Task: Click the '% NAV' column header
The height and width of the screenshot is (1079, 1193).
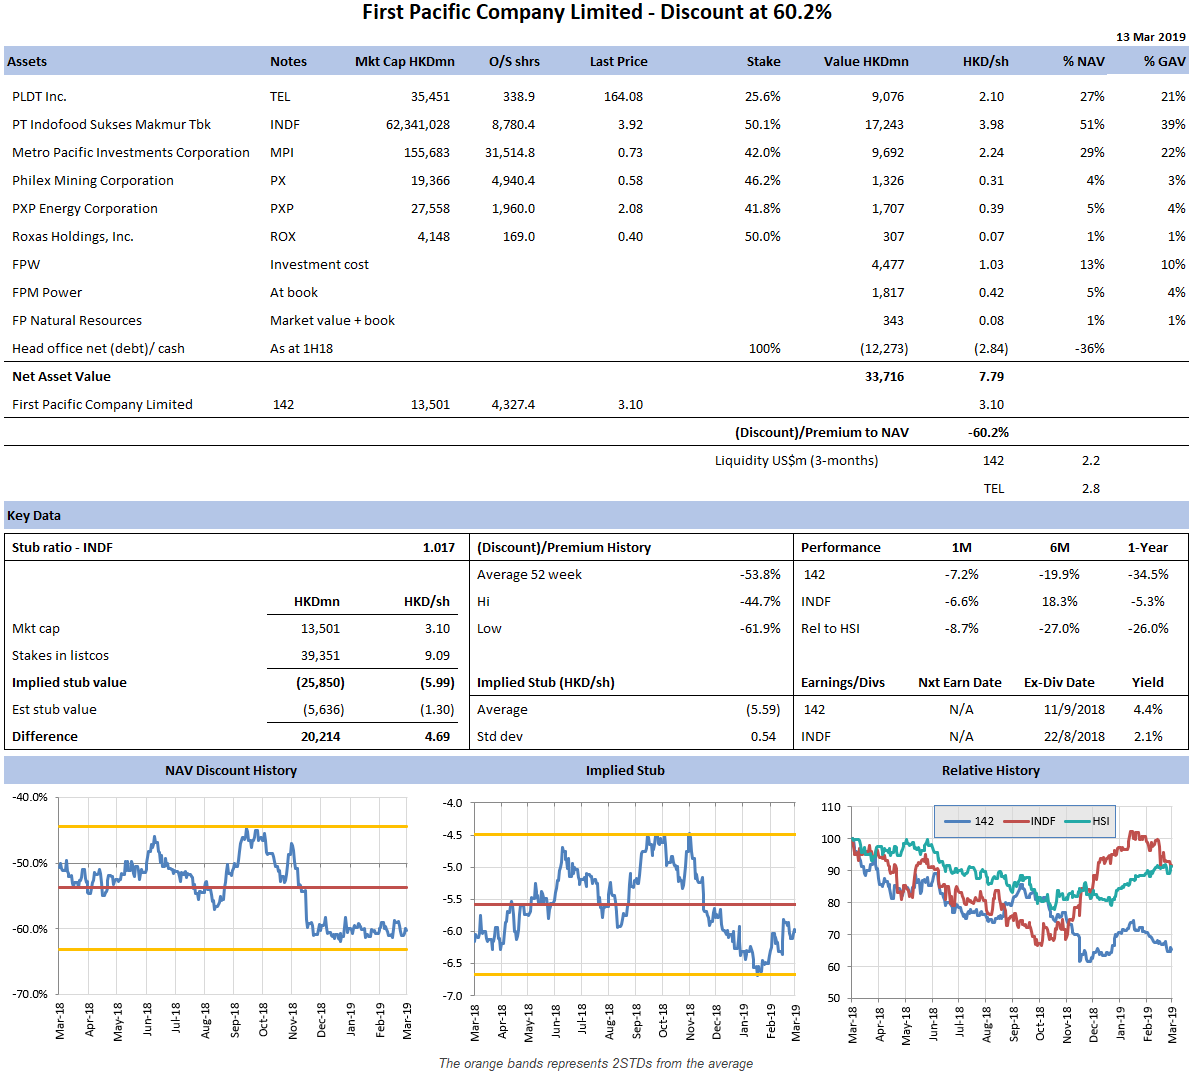Action: click(x=1083, y=62)
